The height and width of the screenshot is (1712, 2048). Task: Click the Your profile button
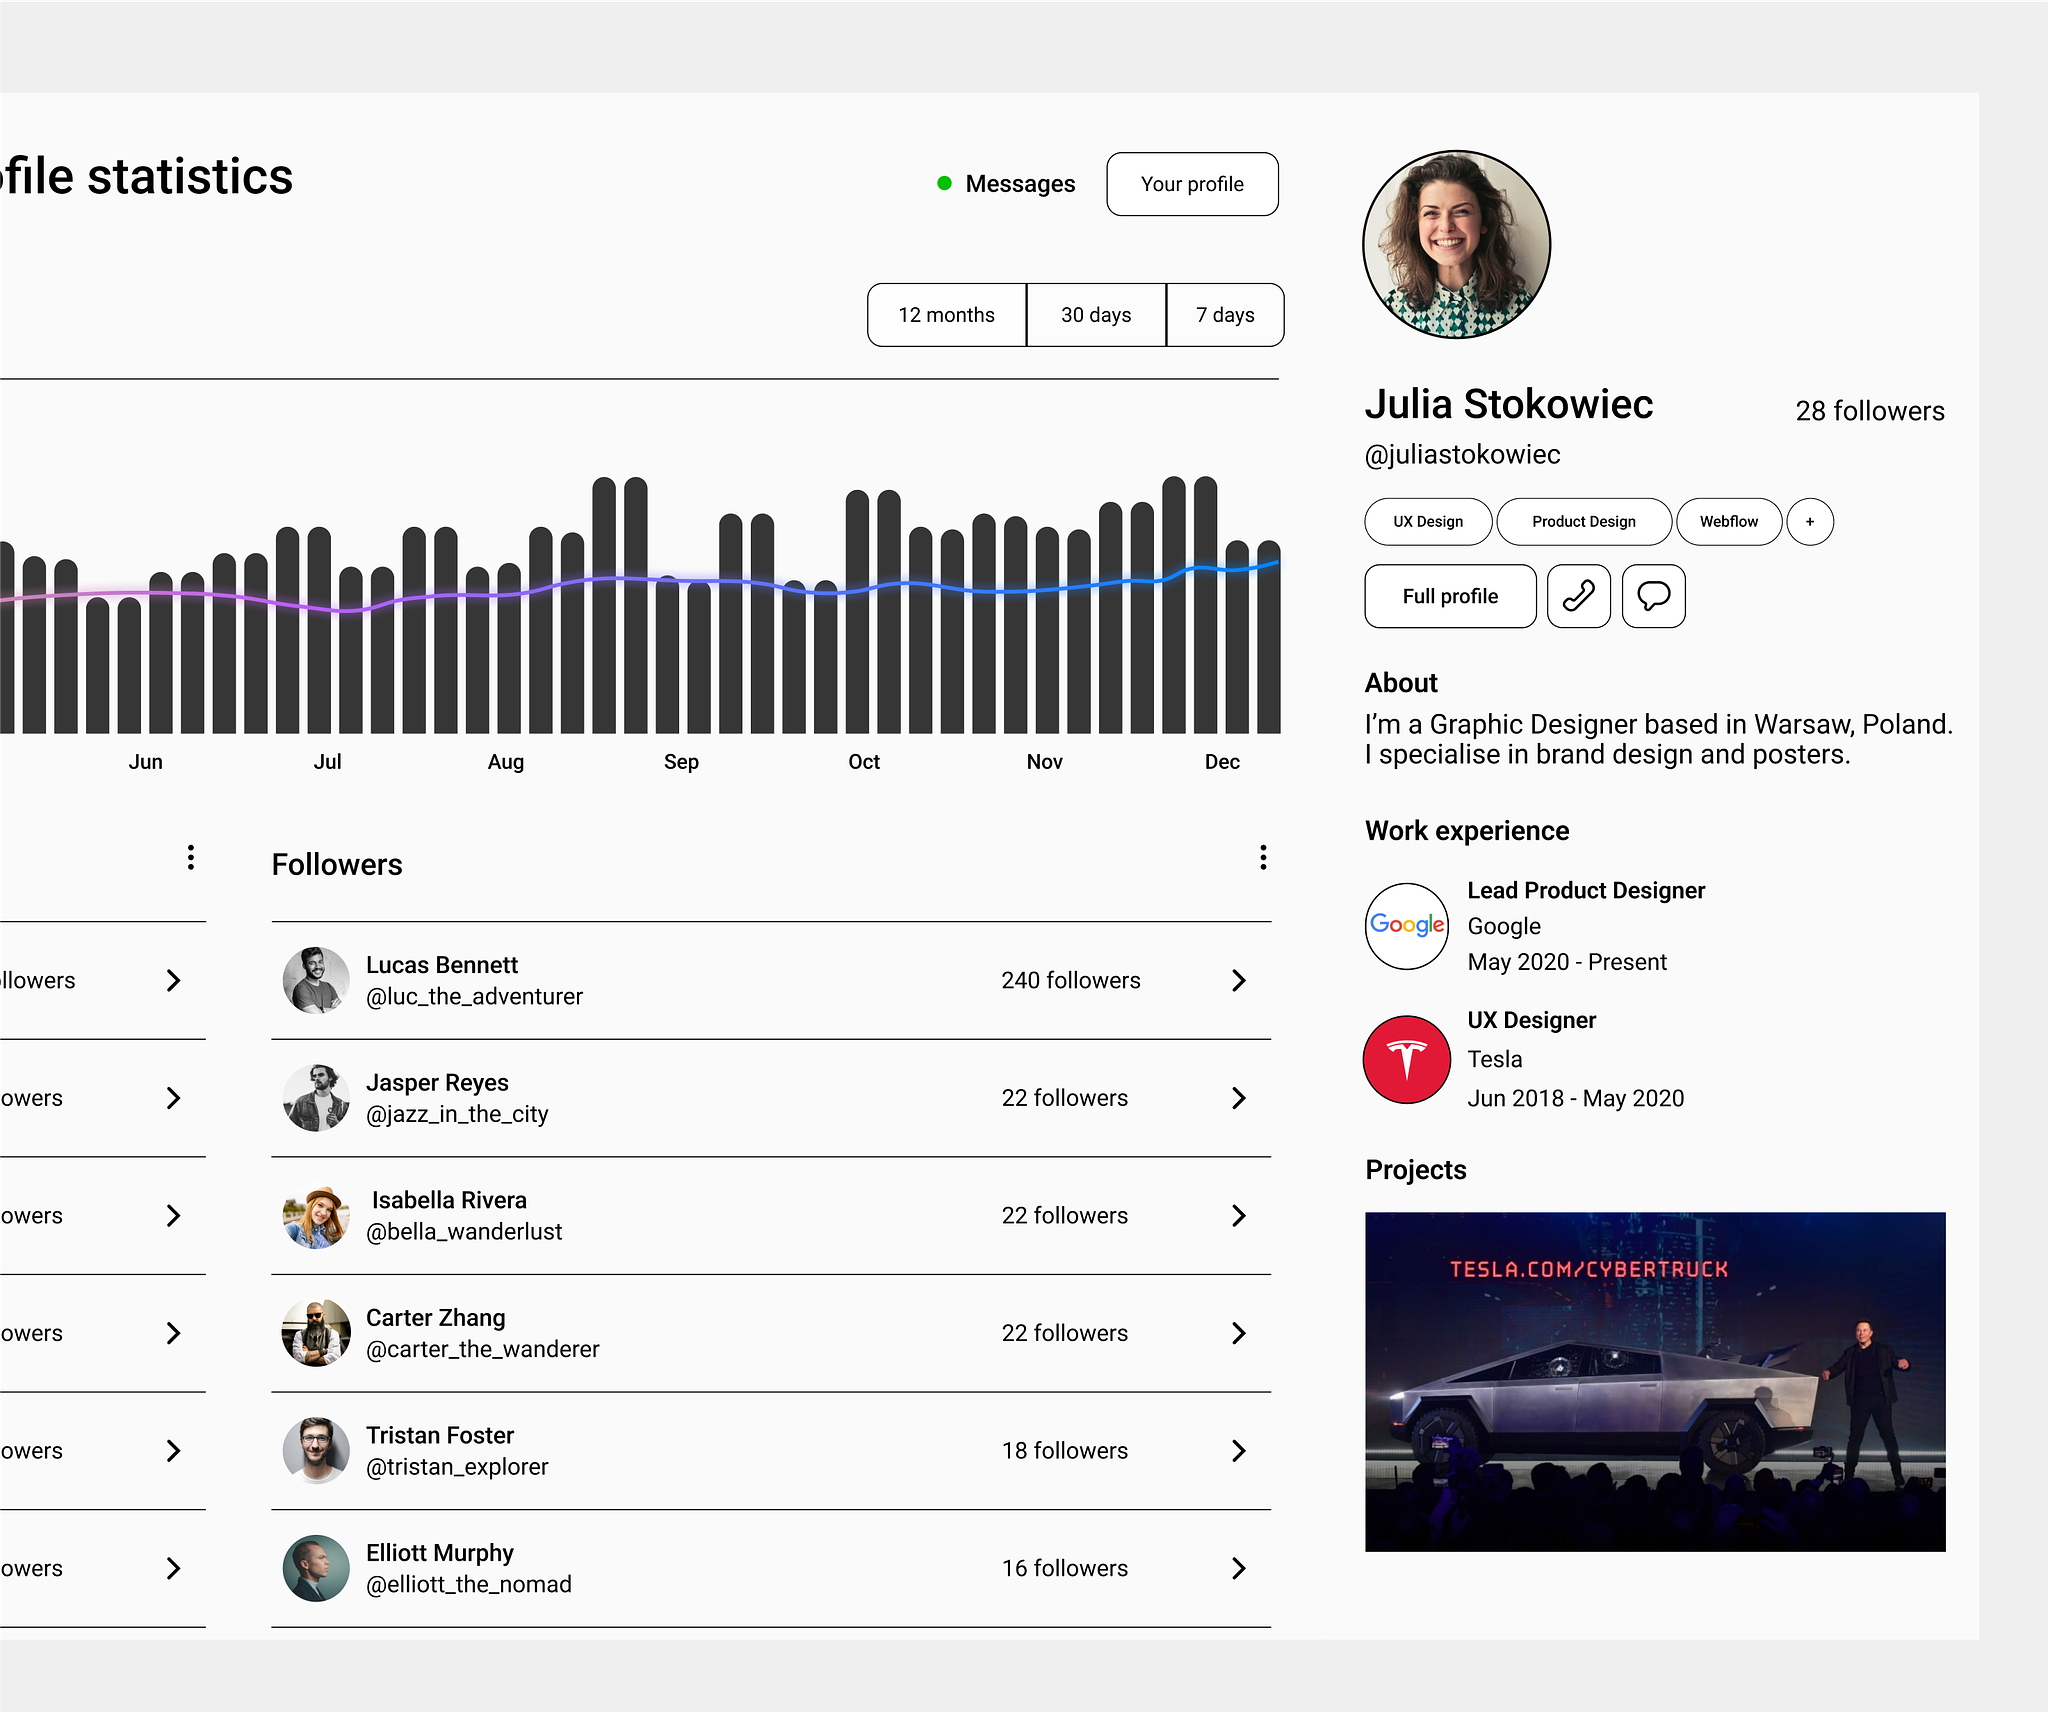click(1192, 184)
